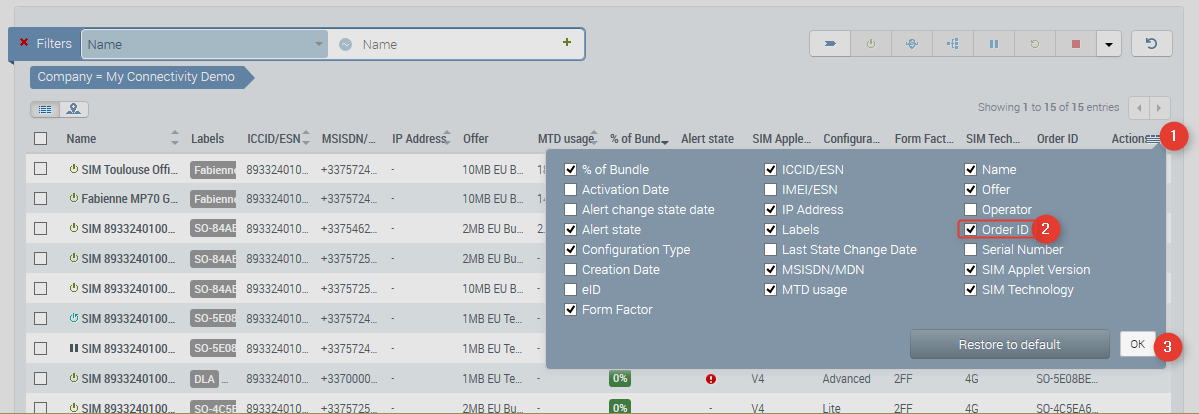Click the pause action icon in toolbar

click(993, 44)
